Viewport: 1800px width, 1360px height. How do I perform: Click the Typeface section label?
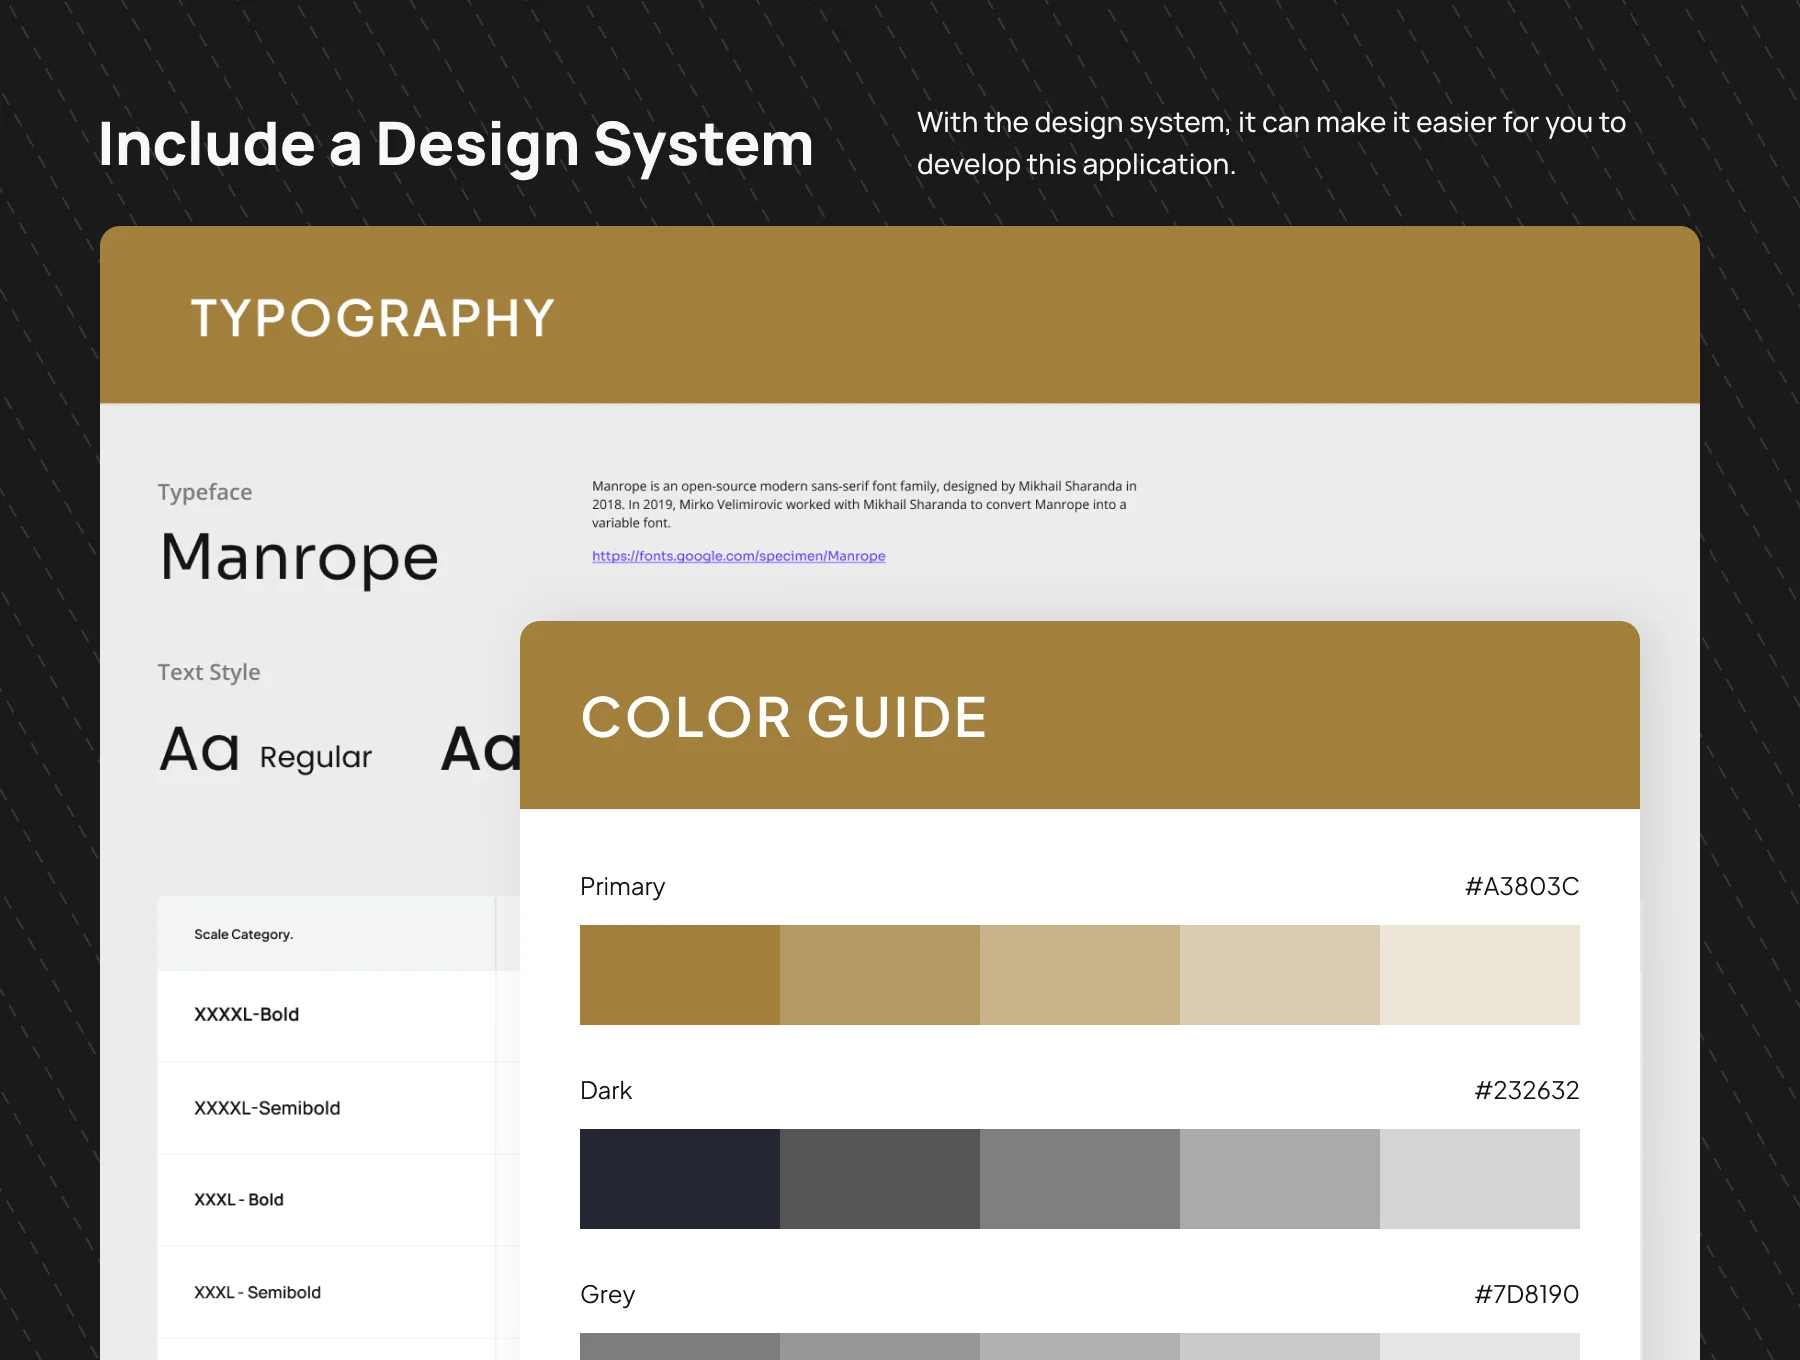click(205, 492)
